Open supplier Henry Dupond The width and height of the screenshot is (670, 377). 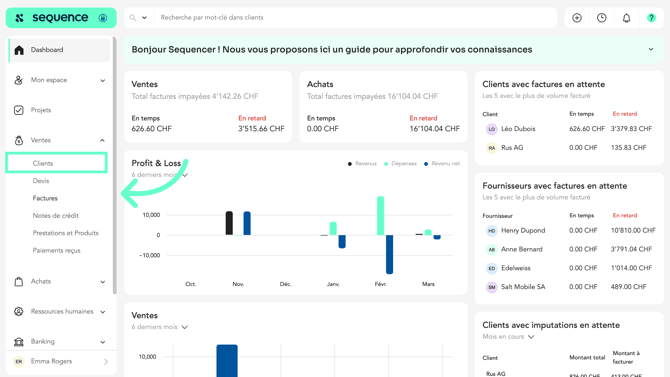tap(523, 231)
